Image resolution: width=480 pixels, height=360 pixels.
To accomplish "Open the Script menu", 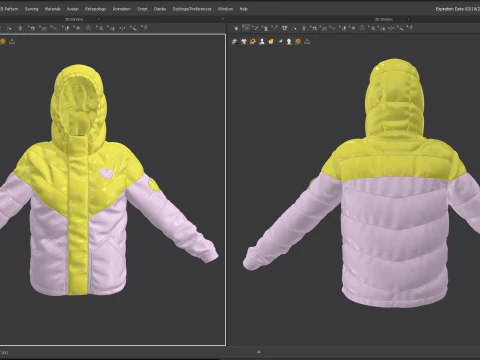I will [142, 9].
